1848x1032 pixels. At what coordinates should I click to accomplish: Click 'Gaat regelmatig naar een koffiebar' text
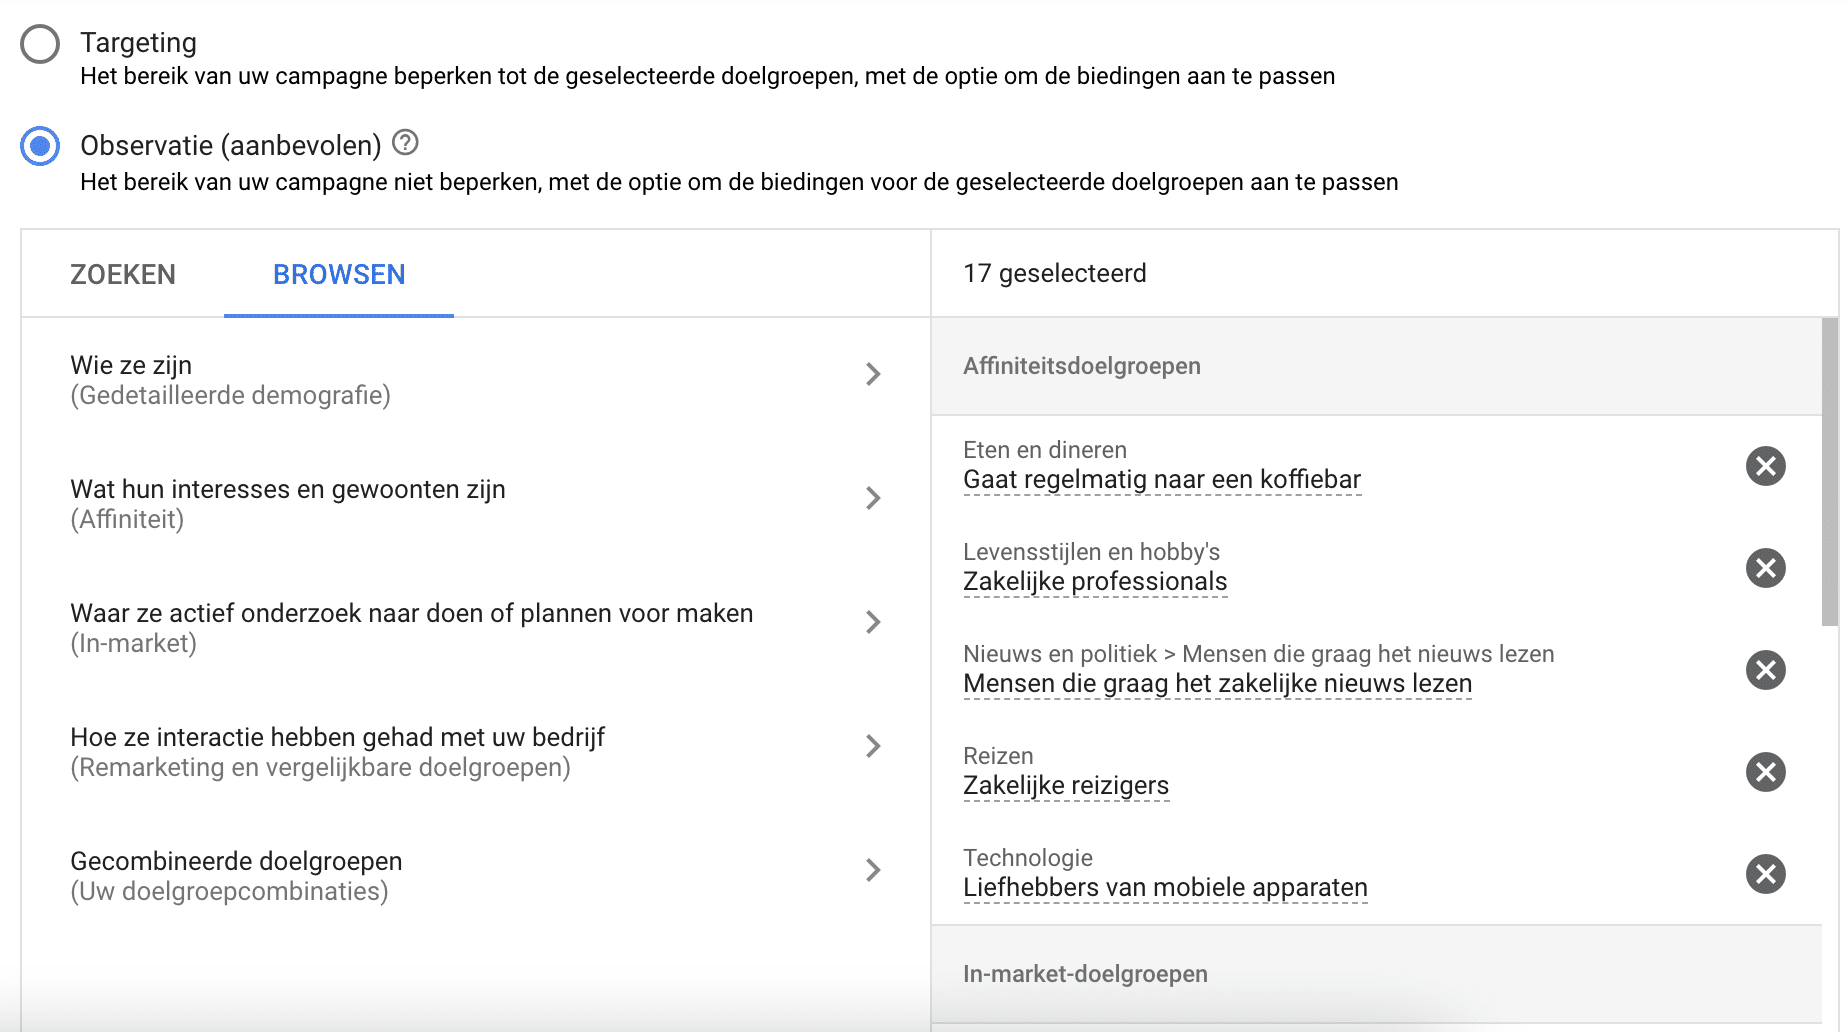(1162, 480)
